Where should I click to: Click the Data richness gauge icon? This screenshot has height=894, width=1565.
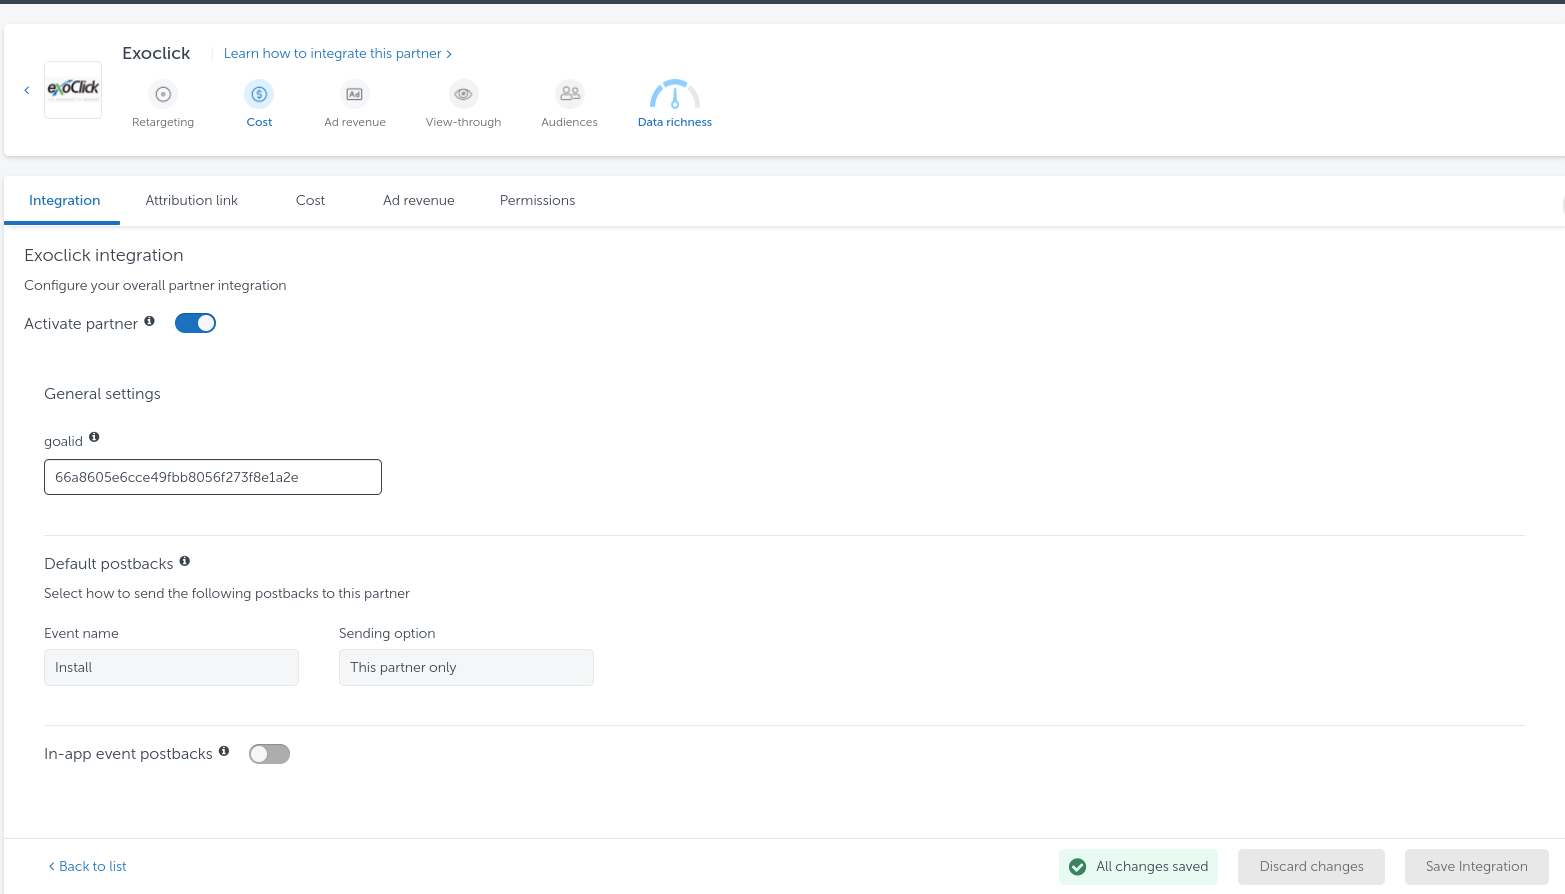click(x=675, y=95)
